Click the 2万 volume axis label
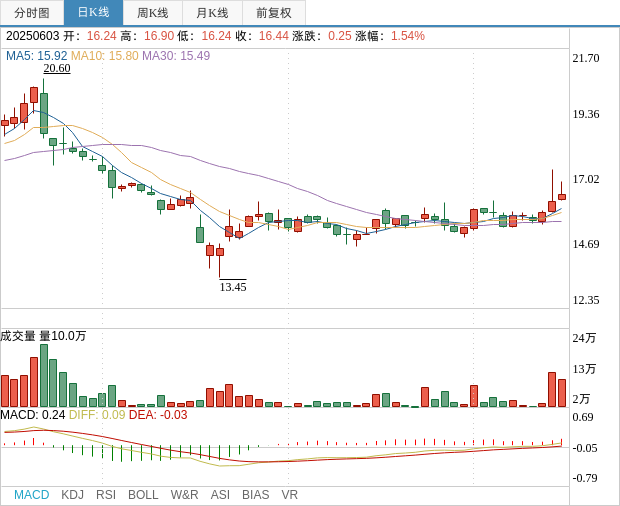The image size is (620, 506). pos(581,399)
